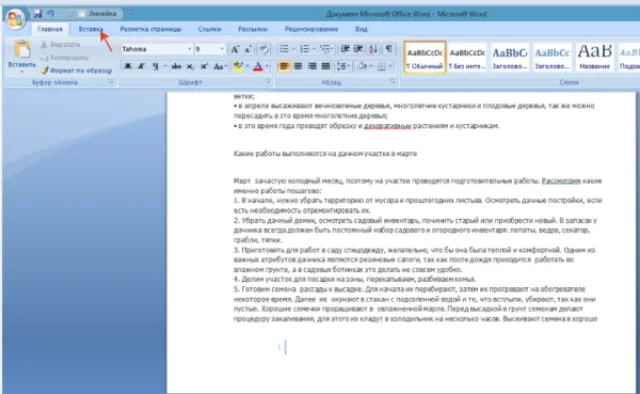Open the font size 9 dropdown
This screenshot has height=394, width=640.
coord(222,49)
